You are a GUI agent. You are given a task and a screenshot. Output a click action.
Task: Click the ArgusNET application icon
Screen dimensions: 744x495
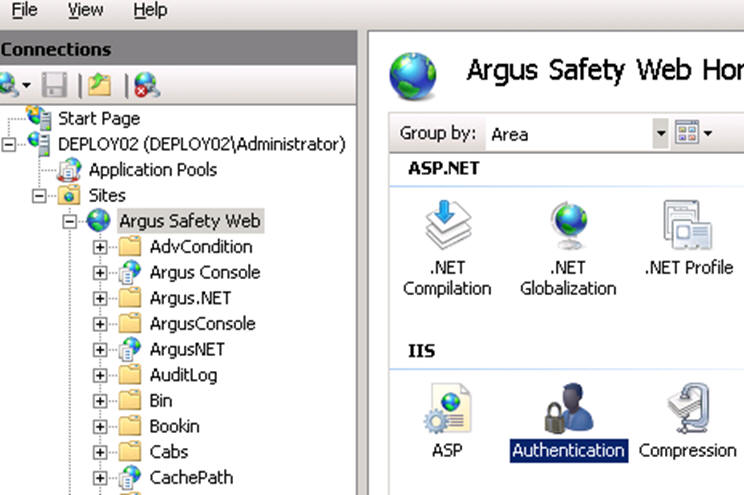[x=130, y=349]
